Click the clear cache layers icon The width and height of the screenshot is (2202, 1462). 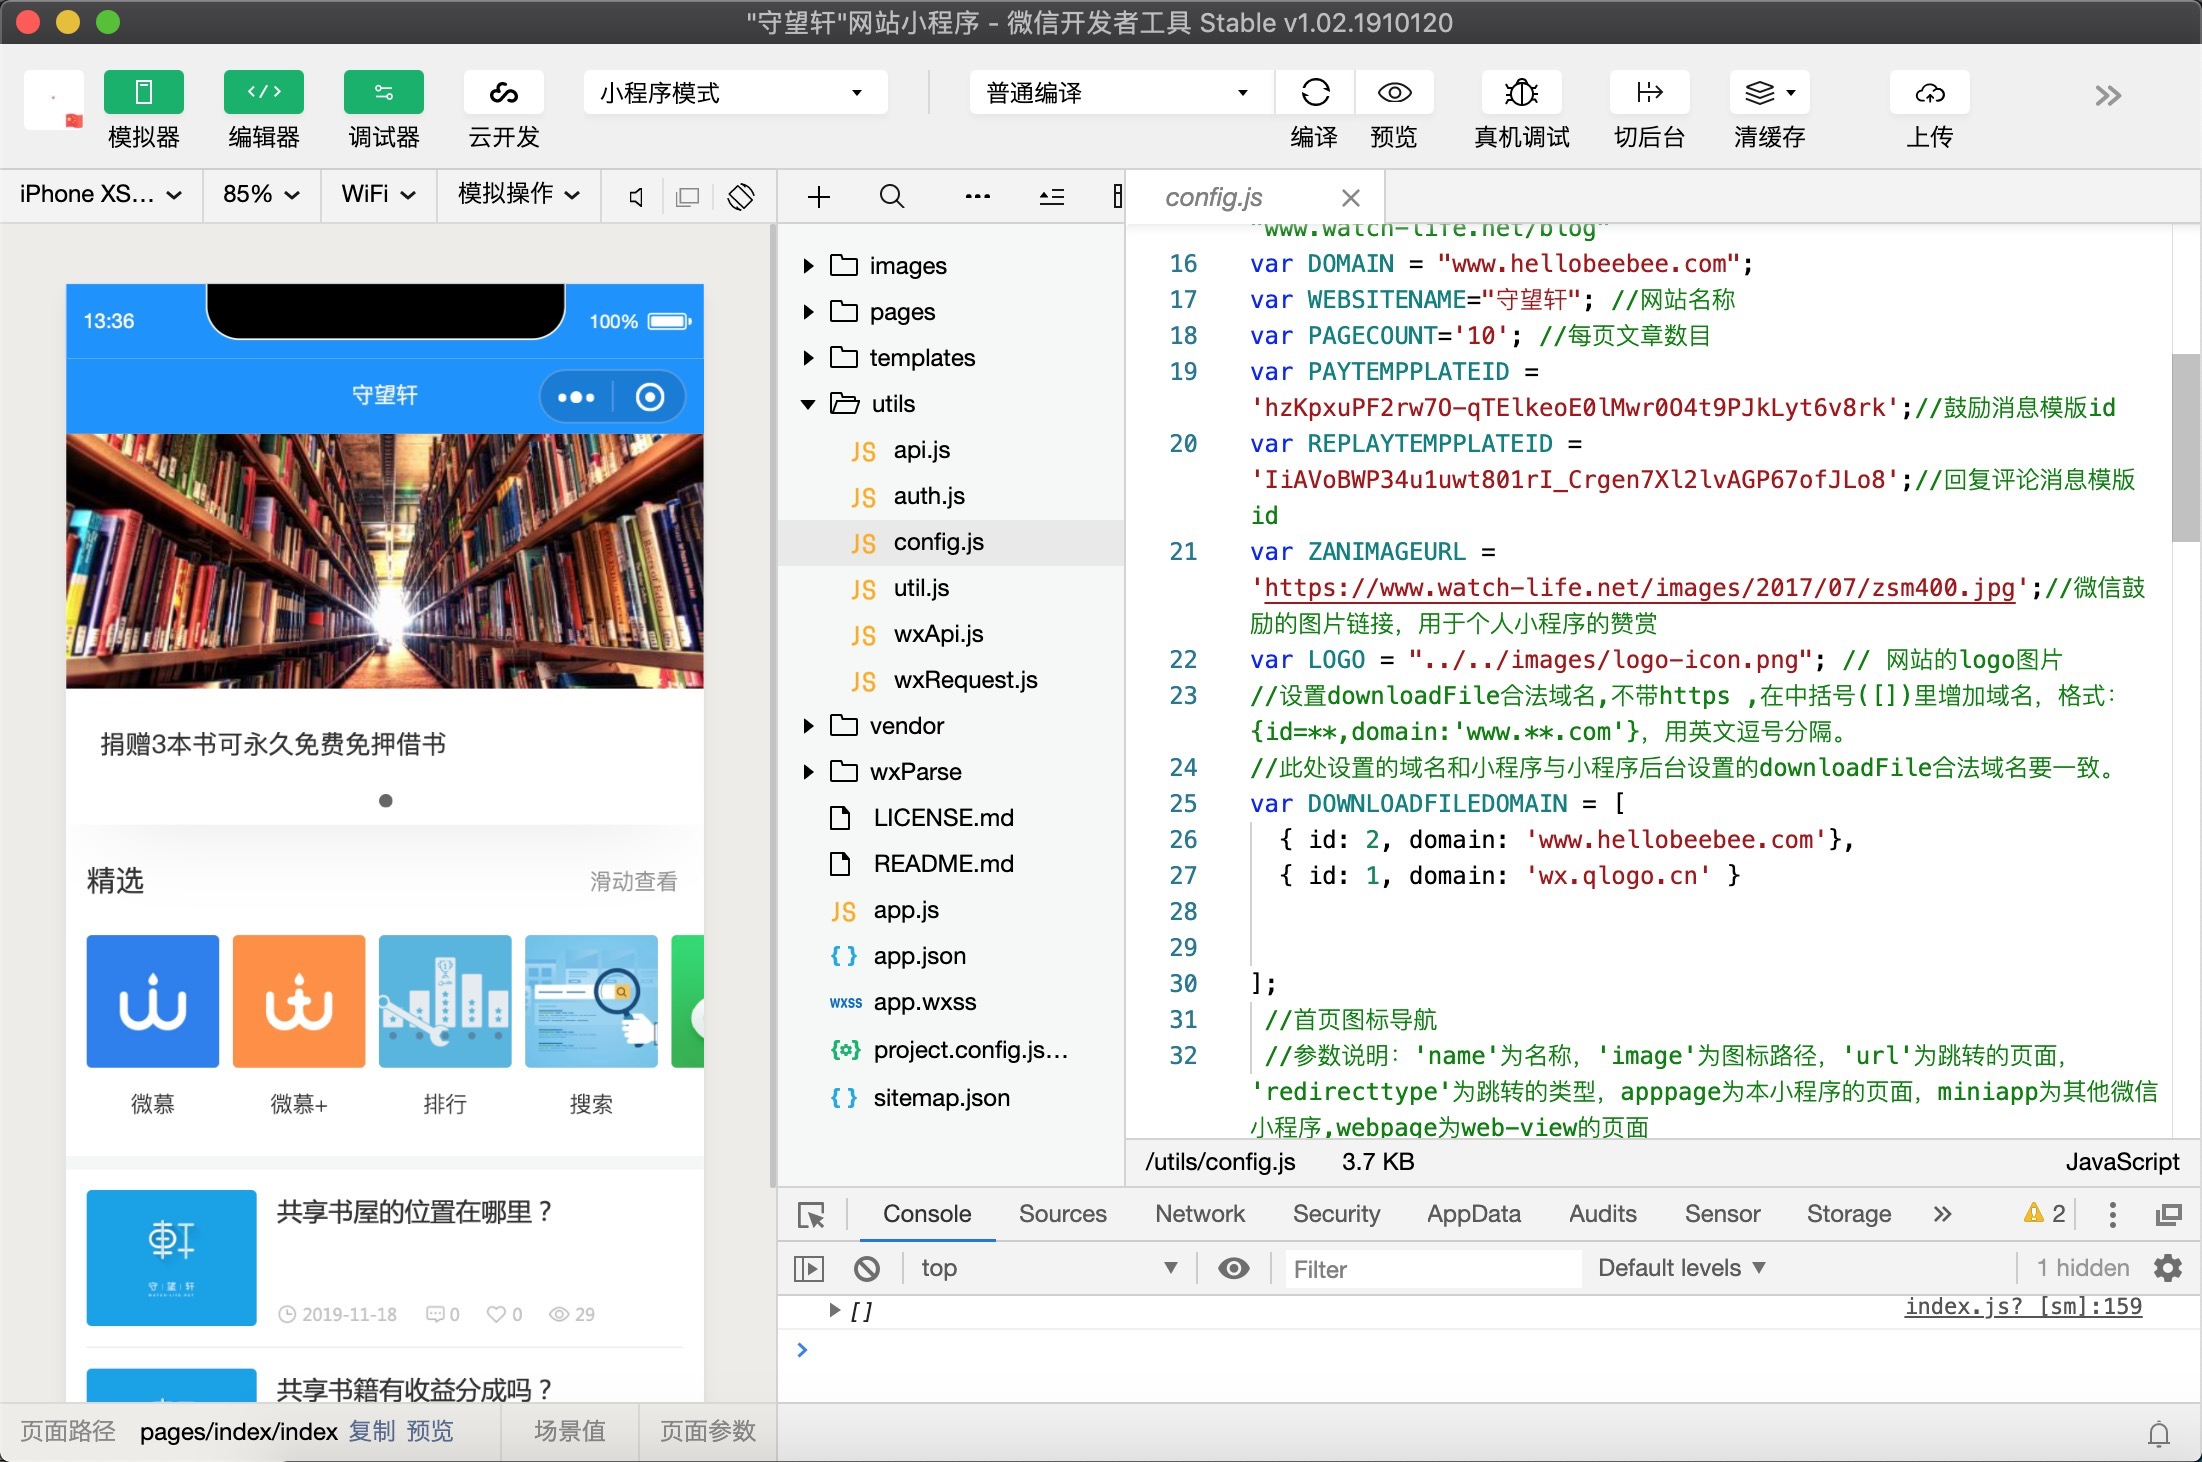1761,93
